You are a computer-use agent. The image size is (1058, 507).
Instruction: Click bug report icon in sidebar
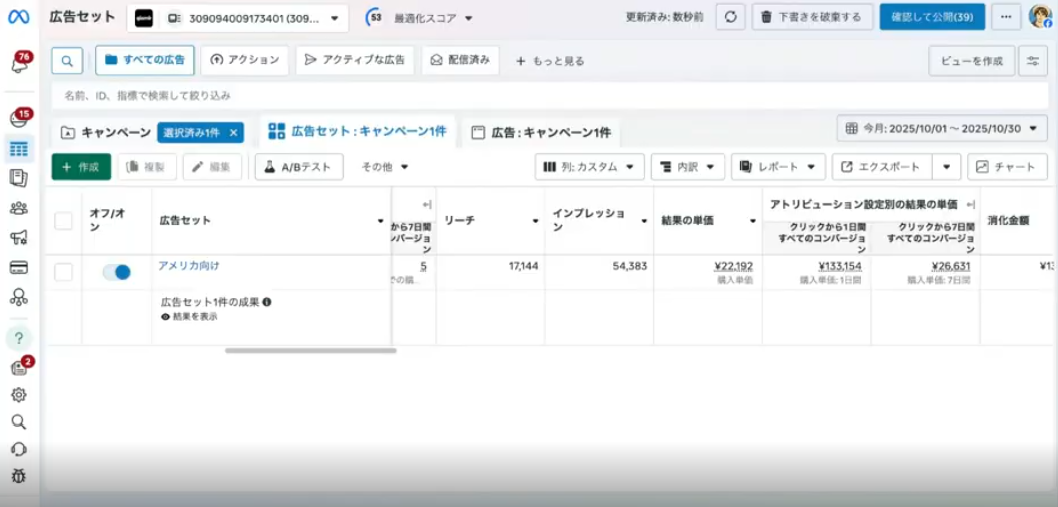point(19,477)
